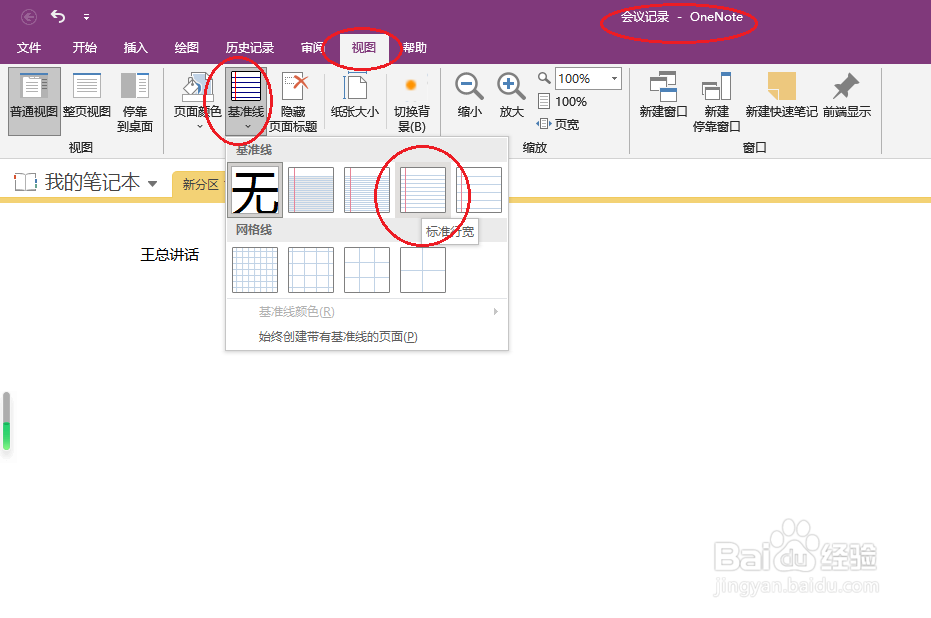
Task: Choose 标准行宽 rule lines style
Action: point(423,190)
